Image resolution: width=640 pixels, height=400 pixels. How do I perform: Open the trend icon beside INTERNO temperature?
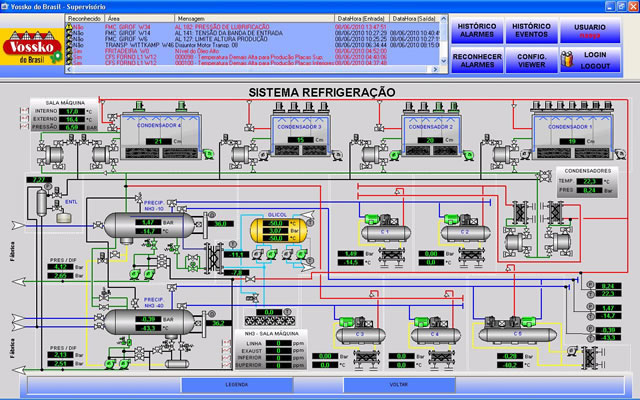point(24,111)
